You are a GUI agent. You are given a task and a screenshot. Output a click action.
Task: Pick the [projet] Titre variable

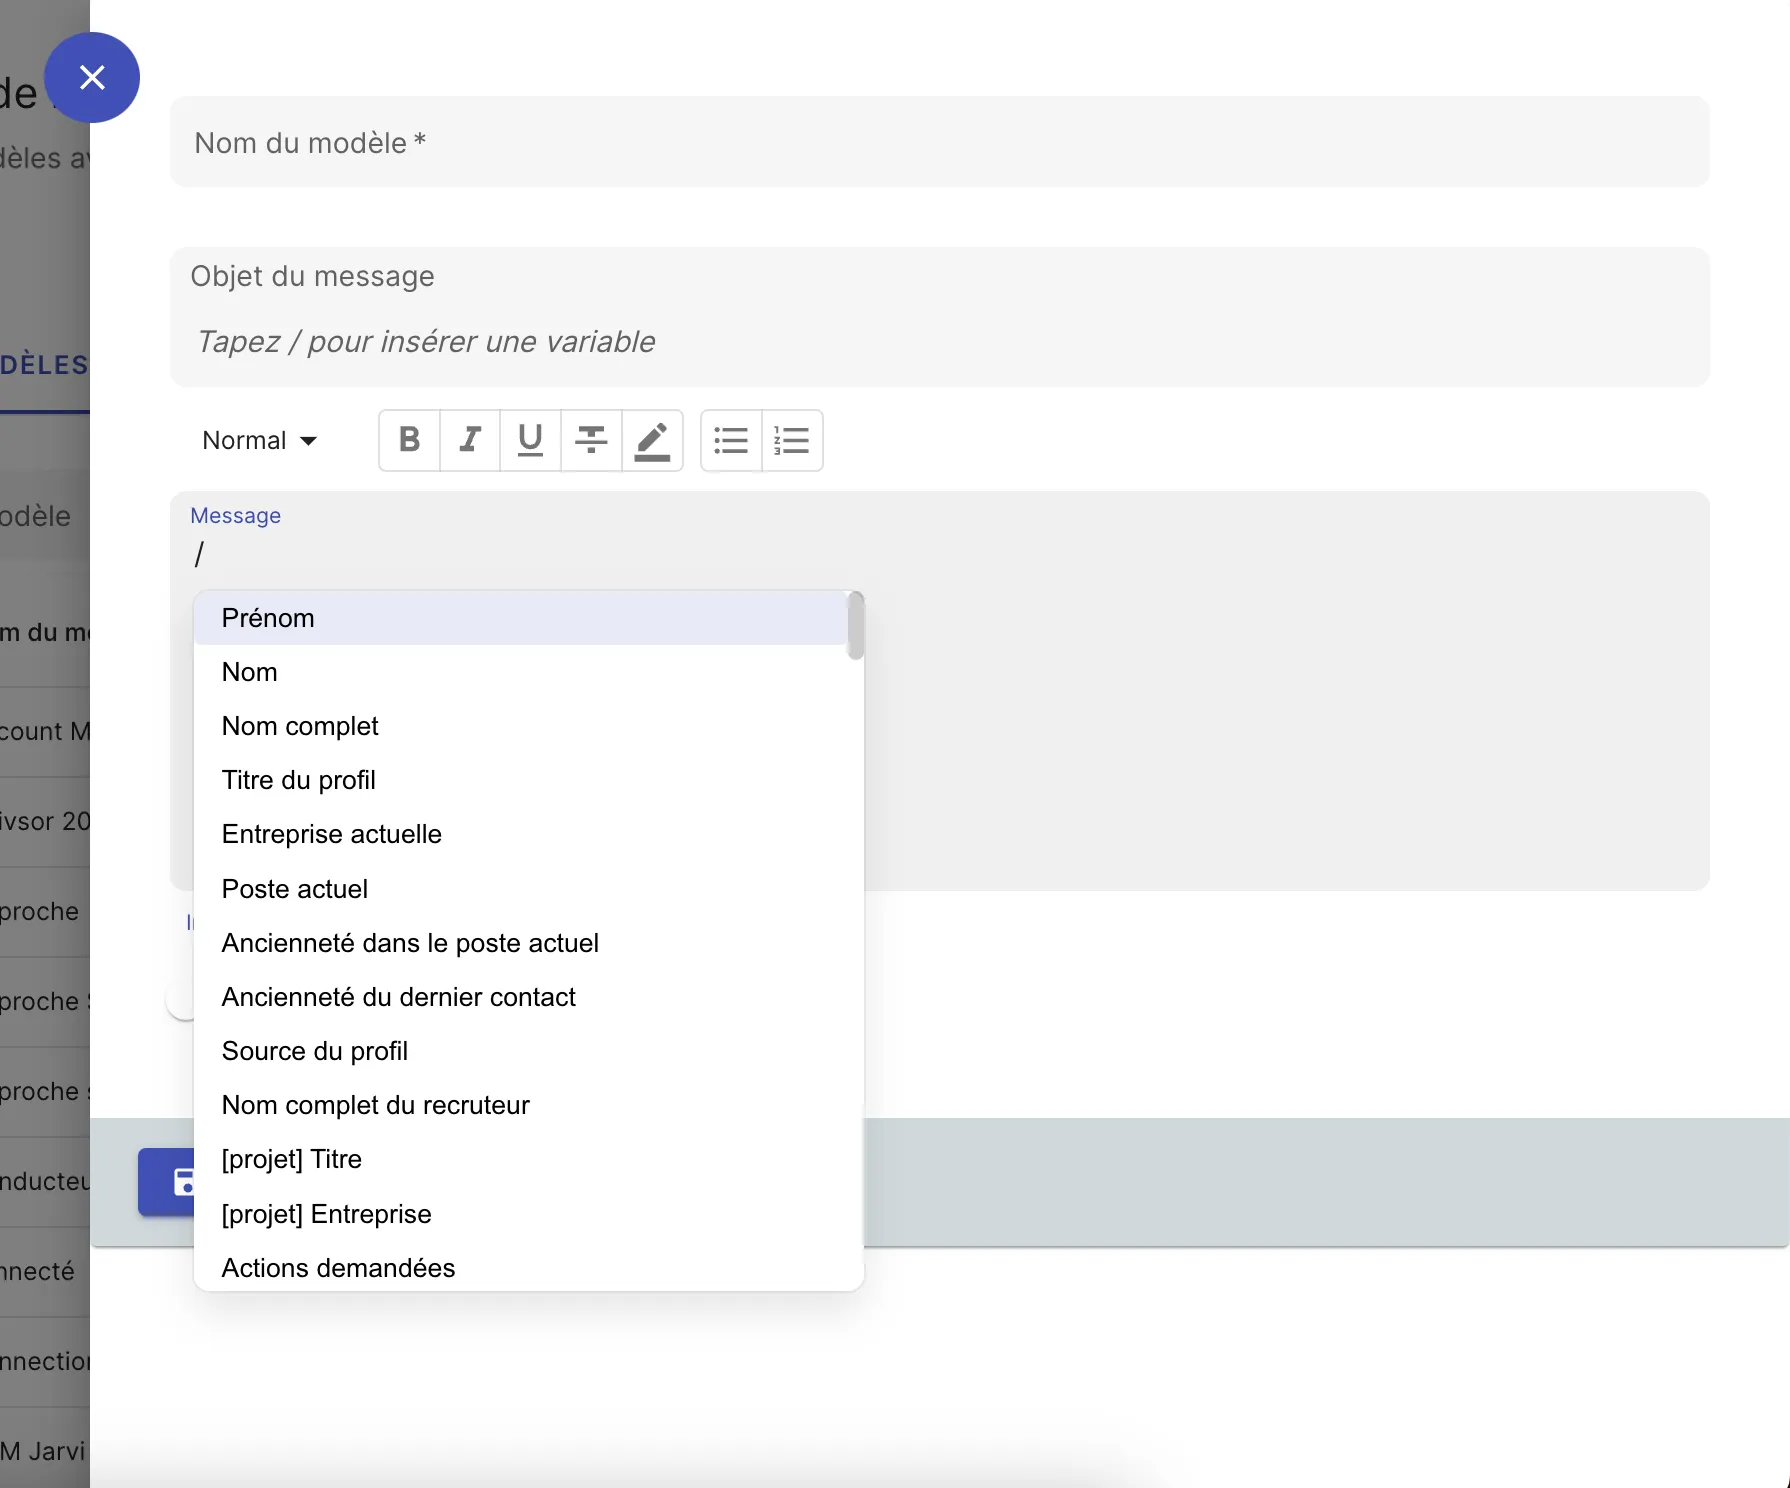291,1159
